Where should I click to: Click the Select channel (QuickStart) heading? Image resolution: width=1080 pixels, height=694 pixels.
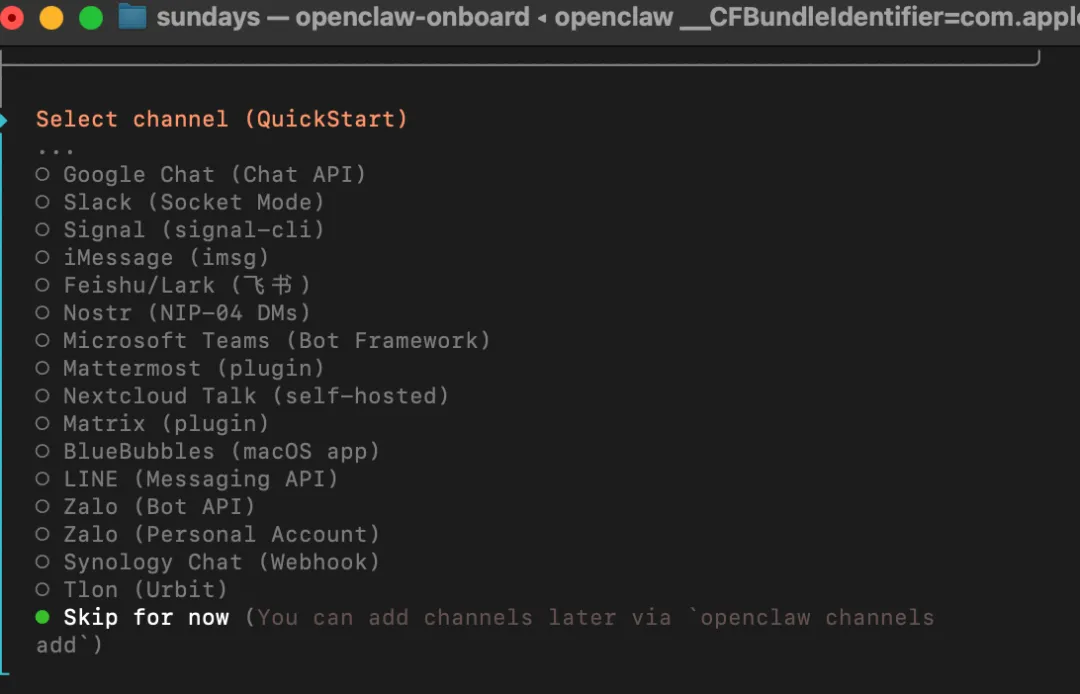(221, 119)
